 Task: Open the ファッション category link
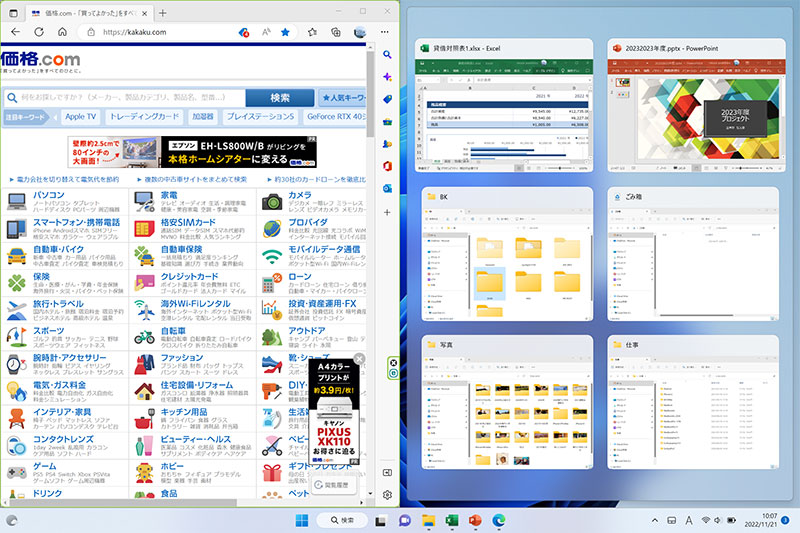coord(182,358)
